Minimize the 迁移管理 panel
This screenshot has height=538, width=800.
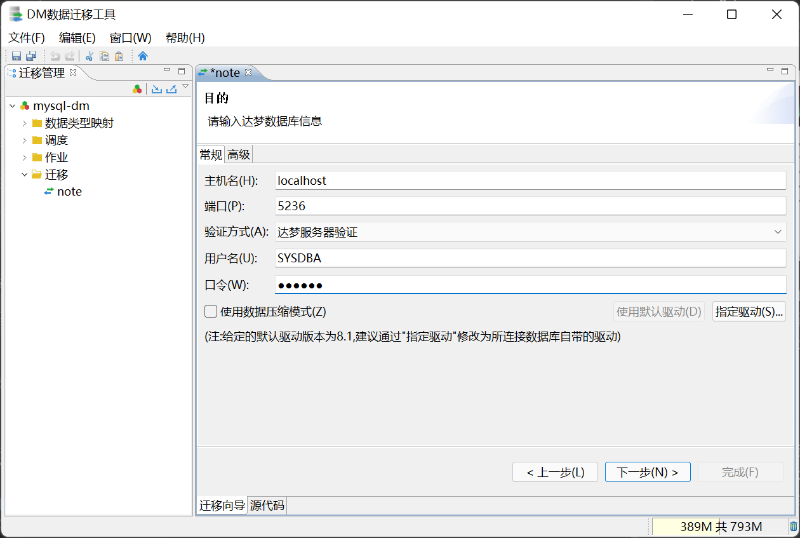(167, 70)
